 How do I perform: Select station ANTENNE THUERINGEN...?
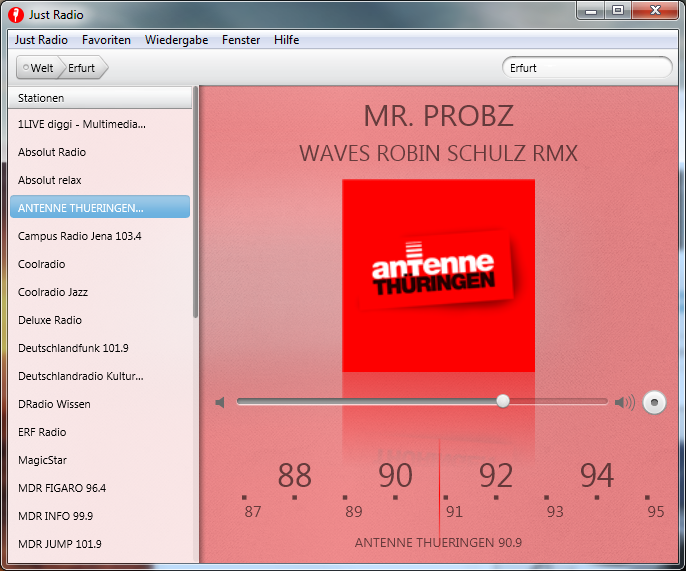tap(100, 207)
